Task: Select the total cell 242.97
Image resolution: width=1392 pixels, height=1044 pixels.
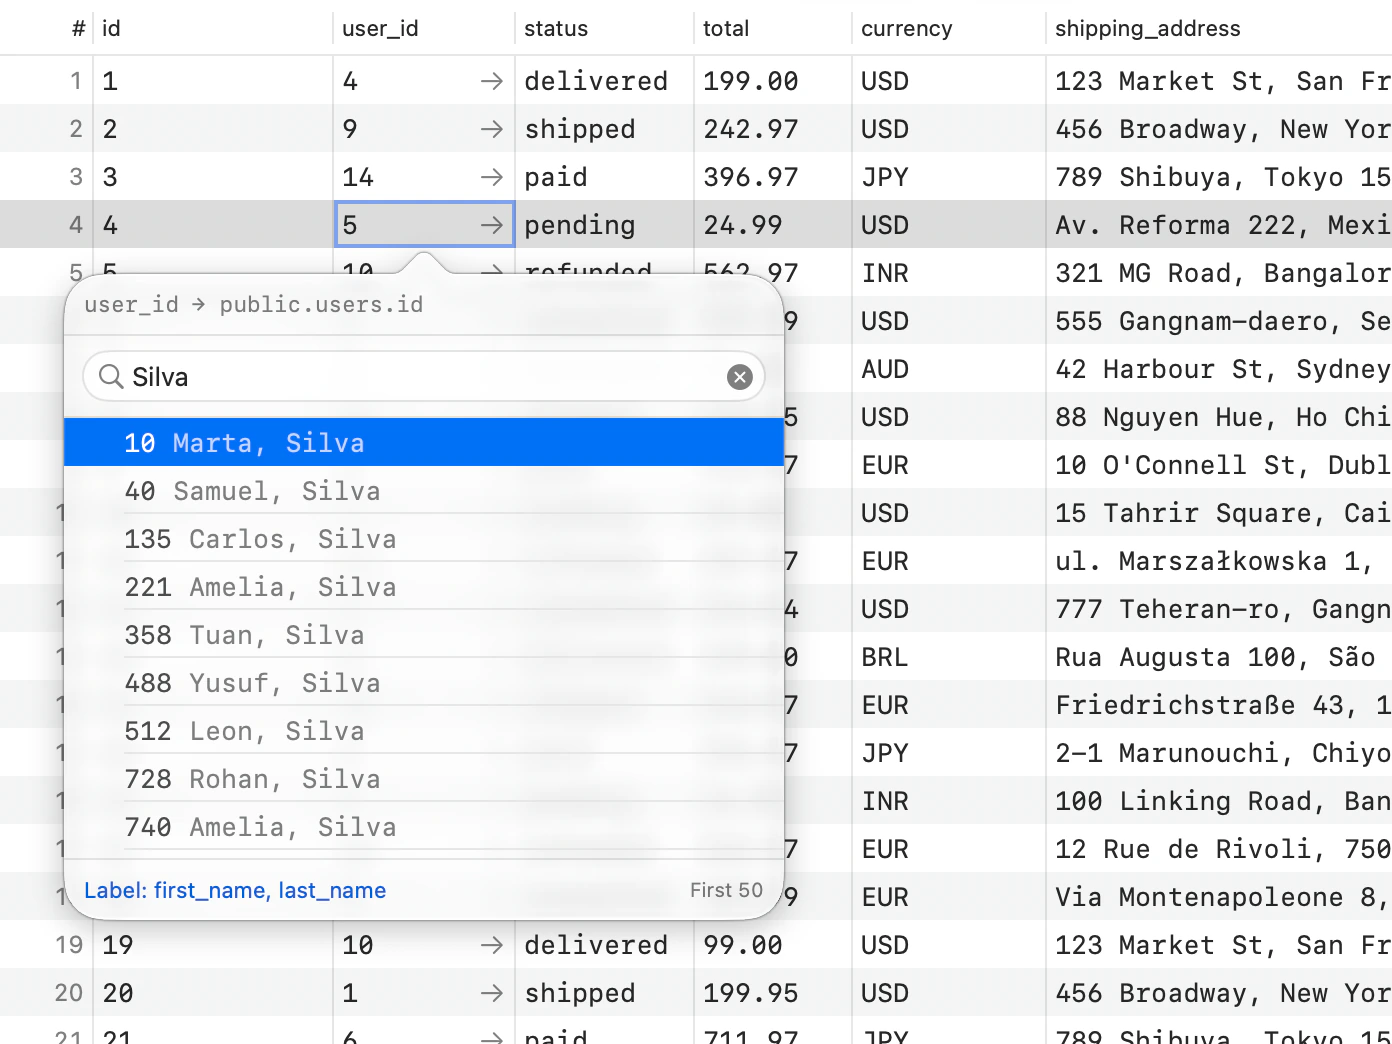Action: pos(773,129)
